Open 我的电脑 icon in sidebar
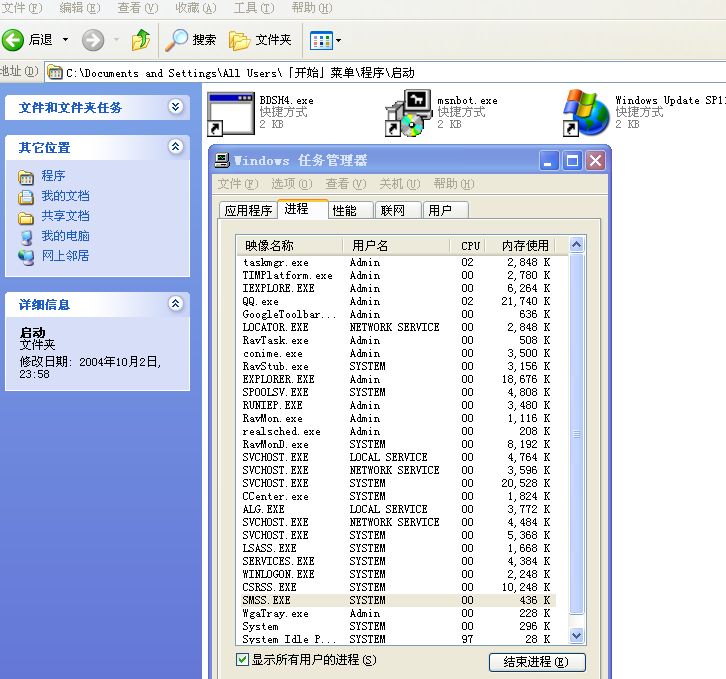 pyautogui.click(x=27, y=237)
